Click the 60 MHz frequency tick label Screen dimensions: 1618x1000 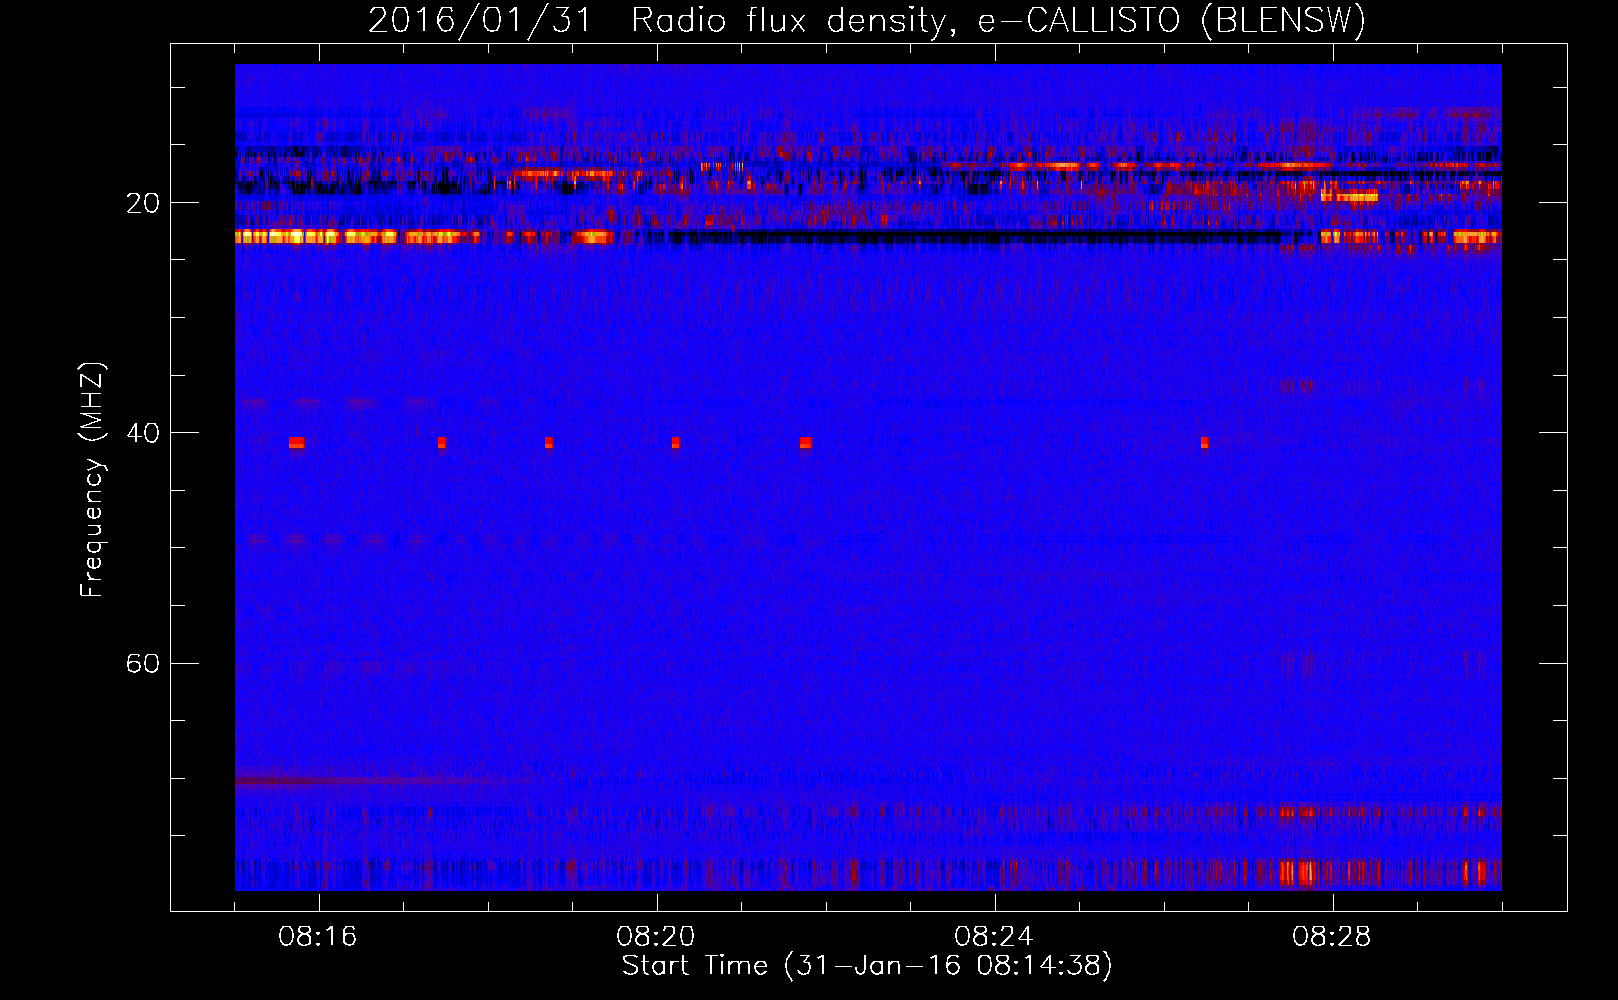(x=143, y=663)
